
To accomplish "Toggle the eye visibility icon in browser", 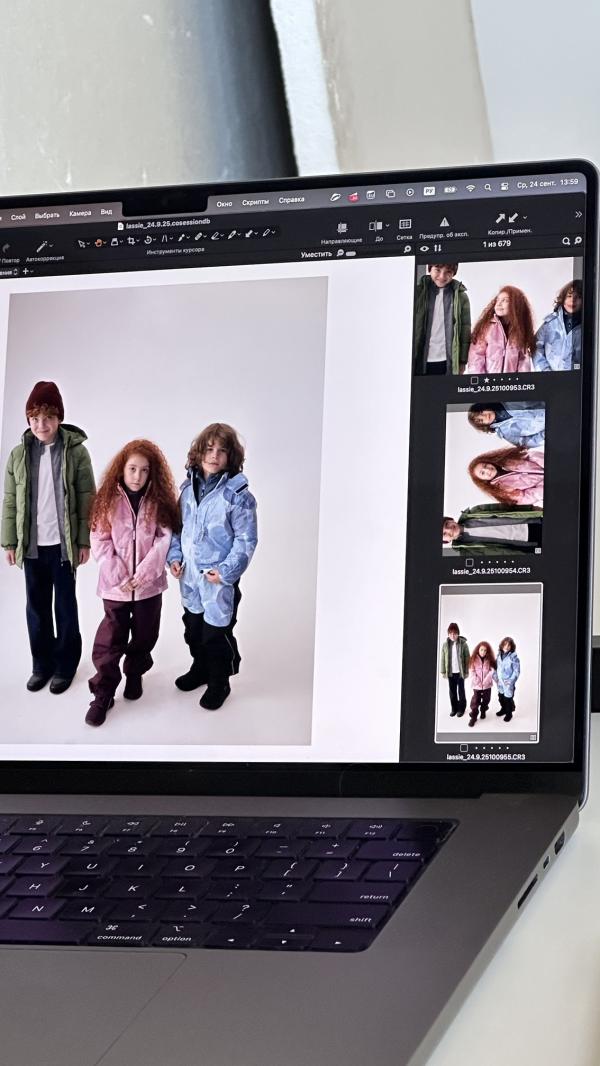I will pos(424,248).
